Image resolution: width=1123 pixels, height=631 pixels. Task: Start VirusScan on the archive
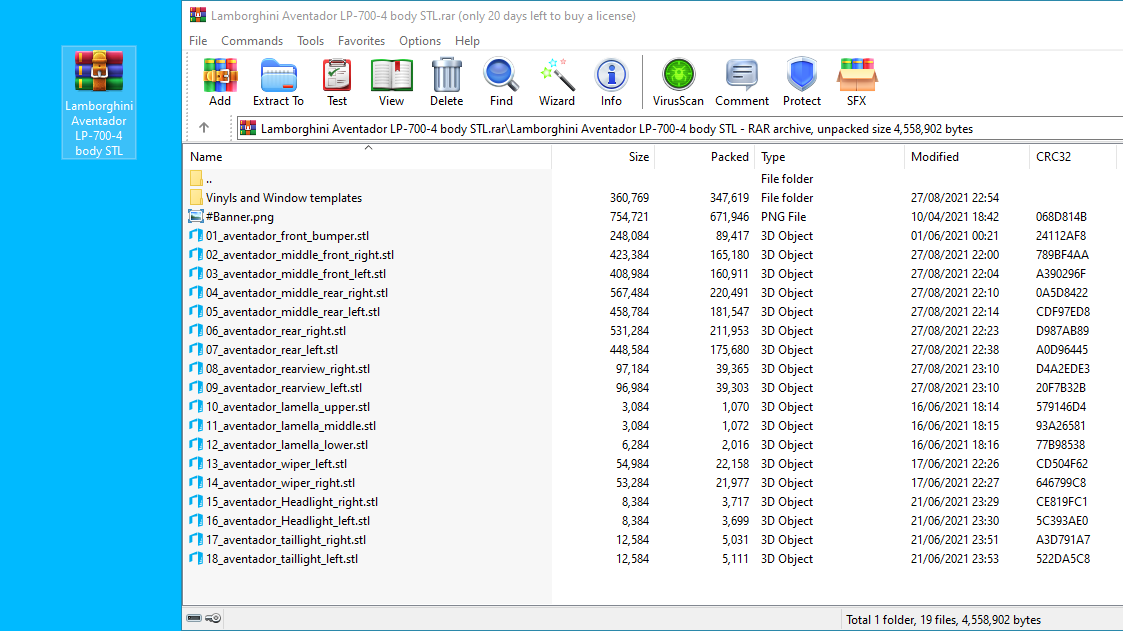coord(678,82)
